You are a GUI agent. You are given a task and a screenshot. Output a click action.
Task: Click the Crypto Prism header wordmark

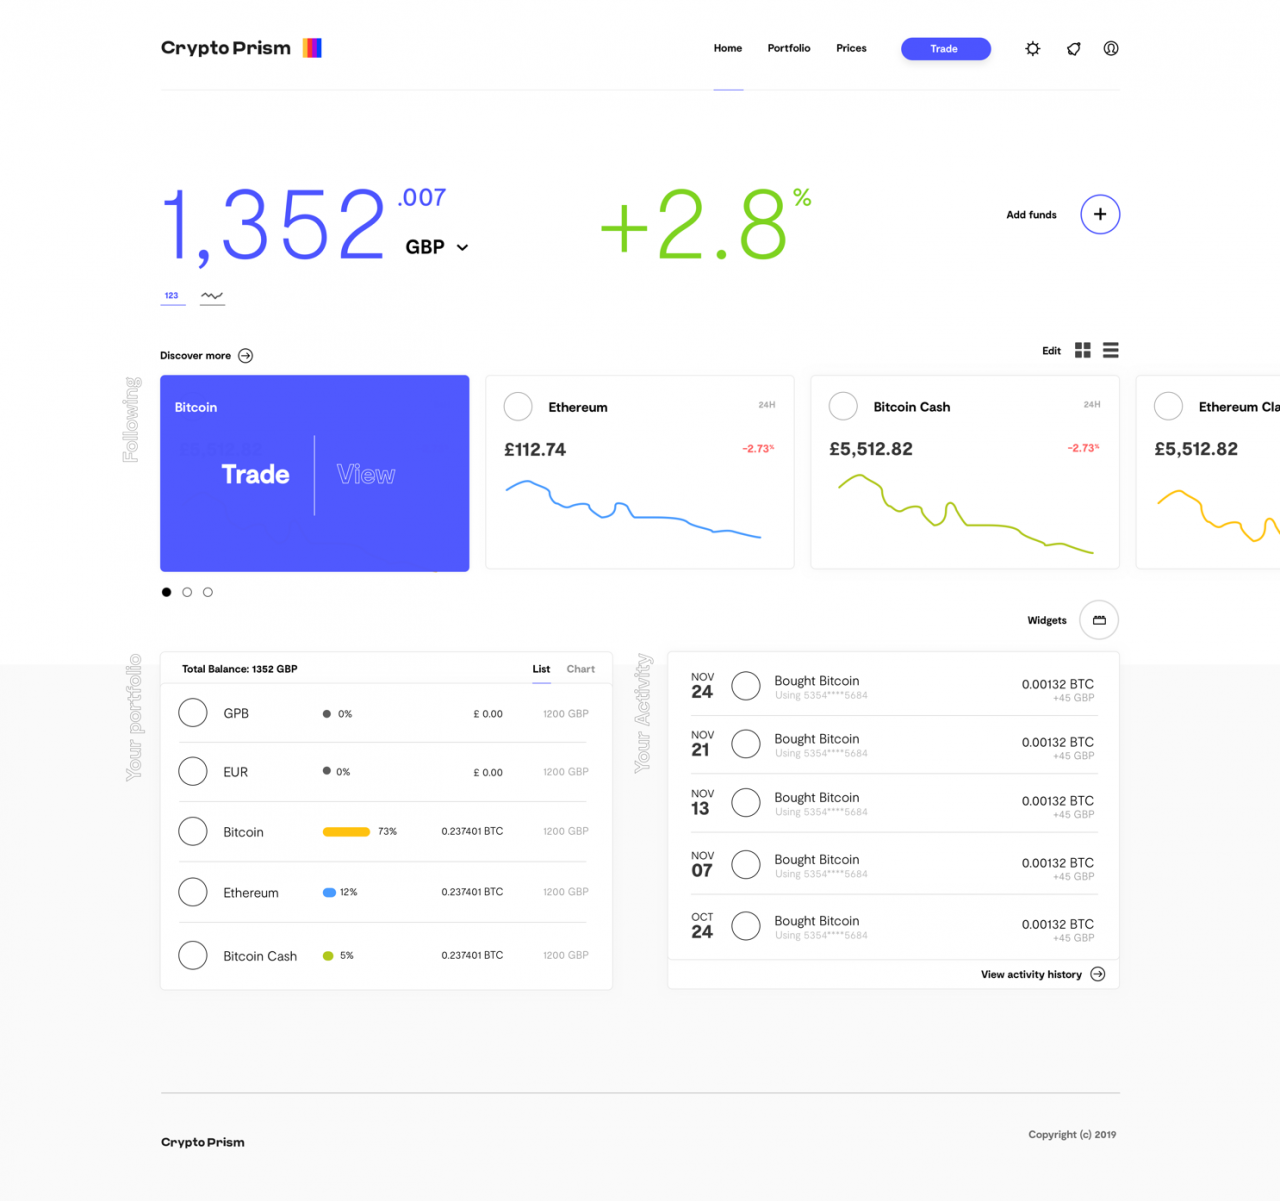(x=226, y=48)
